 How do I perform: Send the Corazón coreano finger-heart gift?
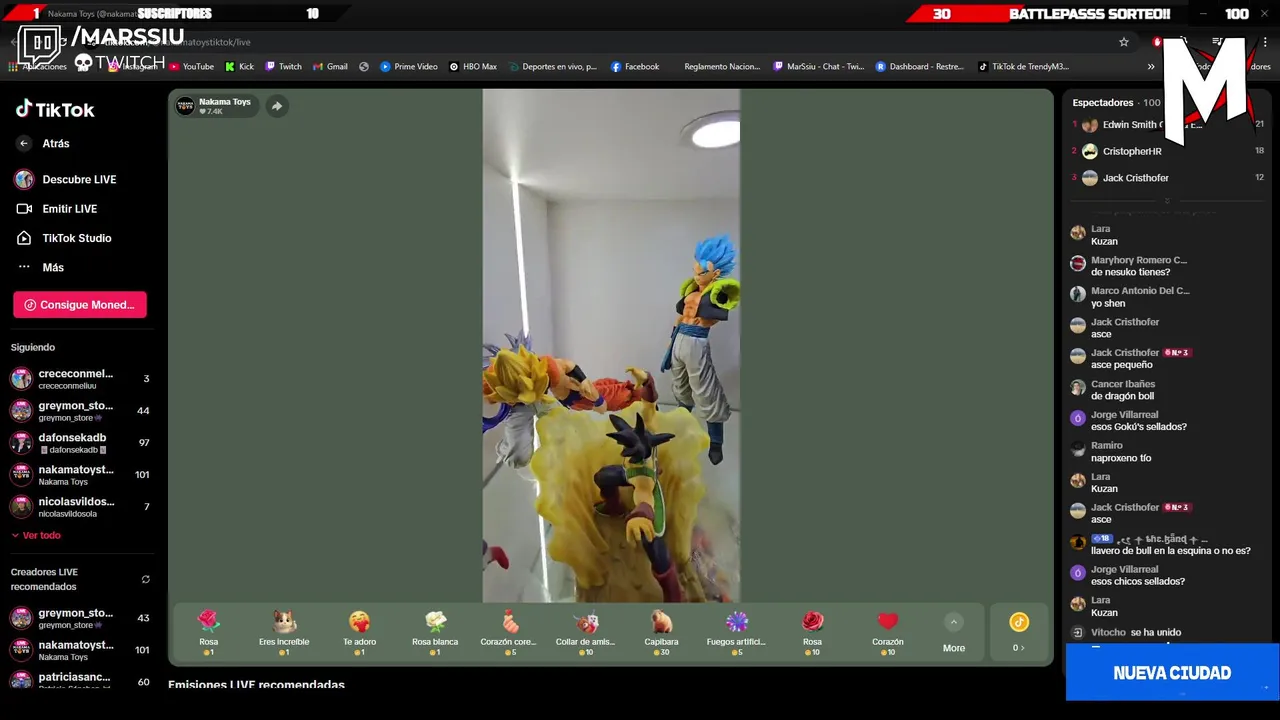click(510, 633)
